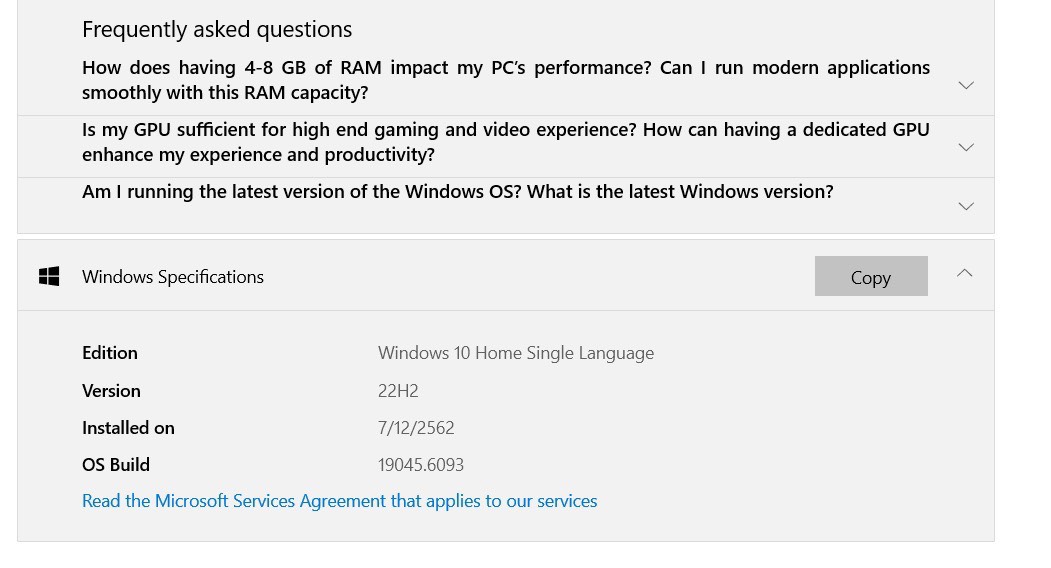Open the latest Windows OS question text
This screenshot has height=568, width=1051.
pyautogui.click(x=457, y=191)
